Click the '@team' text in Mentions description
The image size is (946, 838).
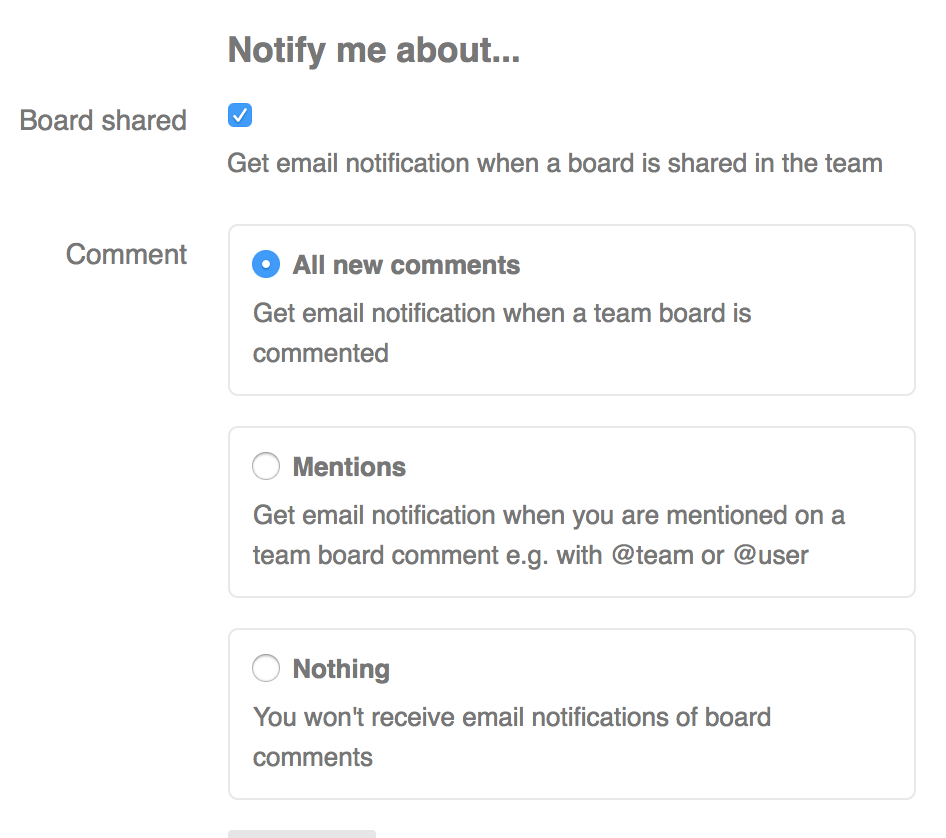coord(652,555)
